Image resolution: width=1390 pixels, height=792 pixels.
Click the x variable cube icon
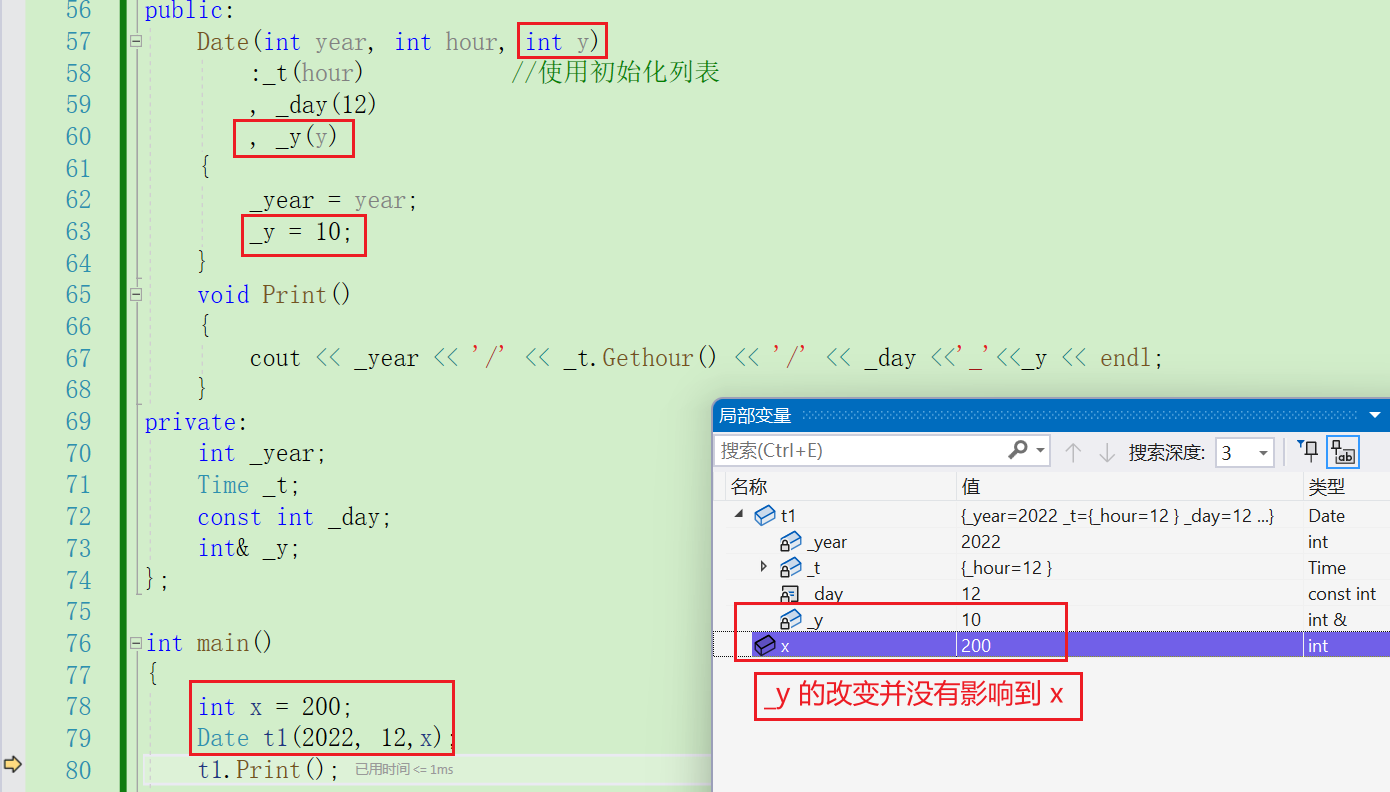(x=765, y=646)
